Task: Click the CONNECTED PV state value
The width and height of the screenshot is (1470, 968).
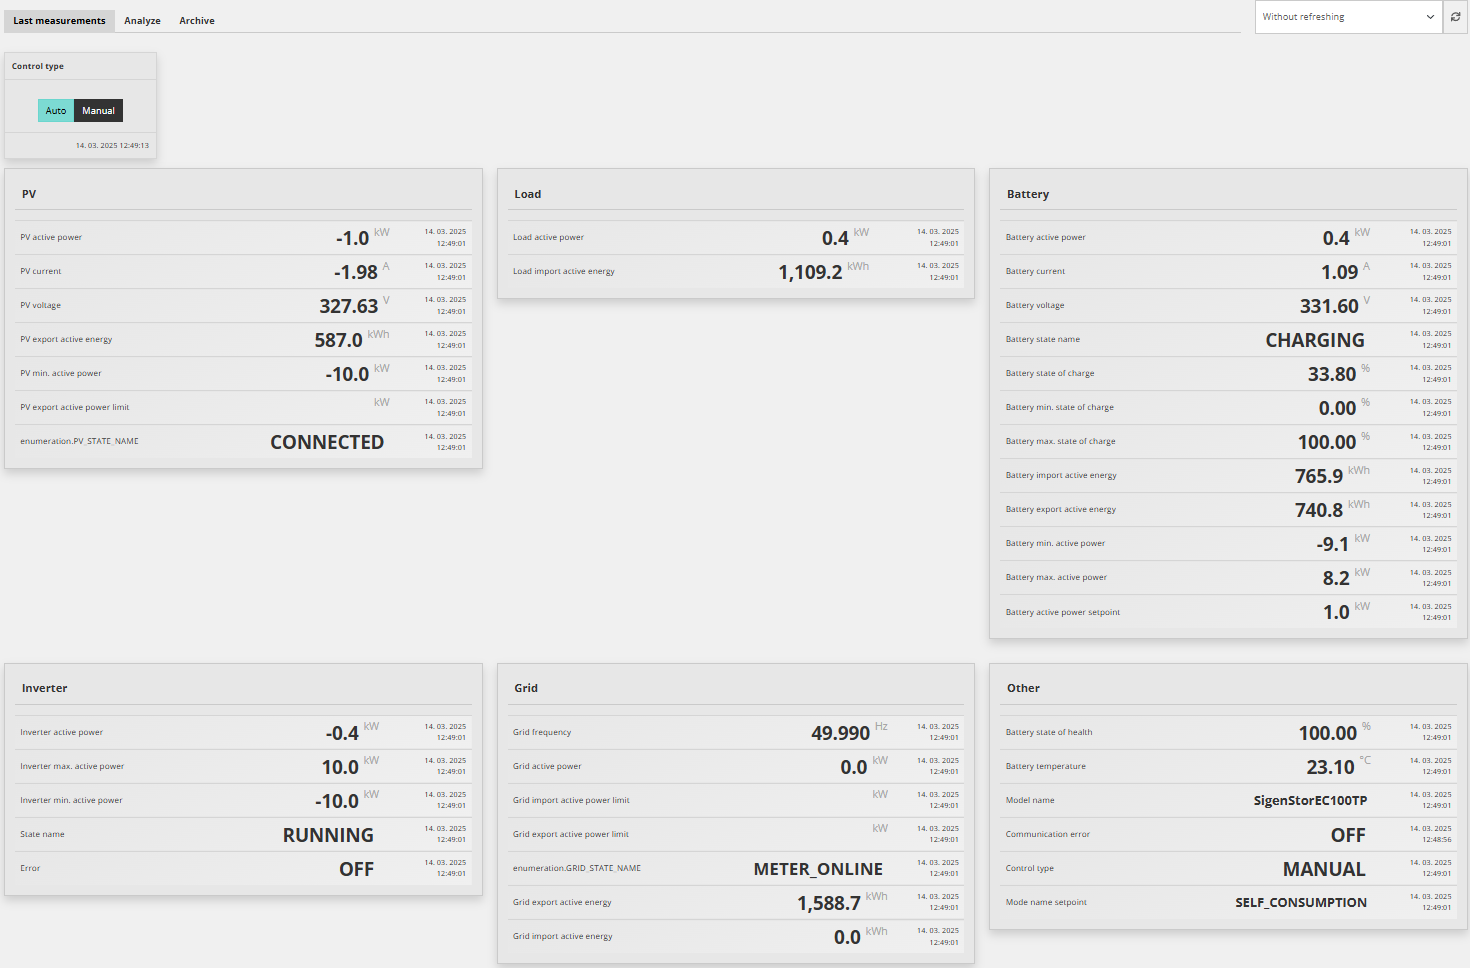Action: click(327, 442)
